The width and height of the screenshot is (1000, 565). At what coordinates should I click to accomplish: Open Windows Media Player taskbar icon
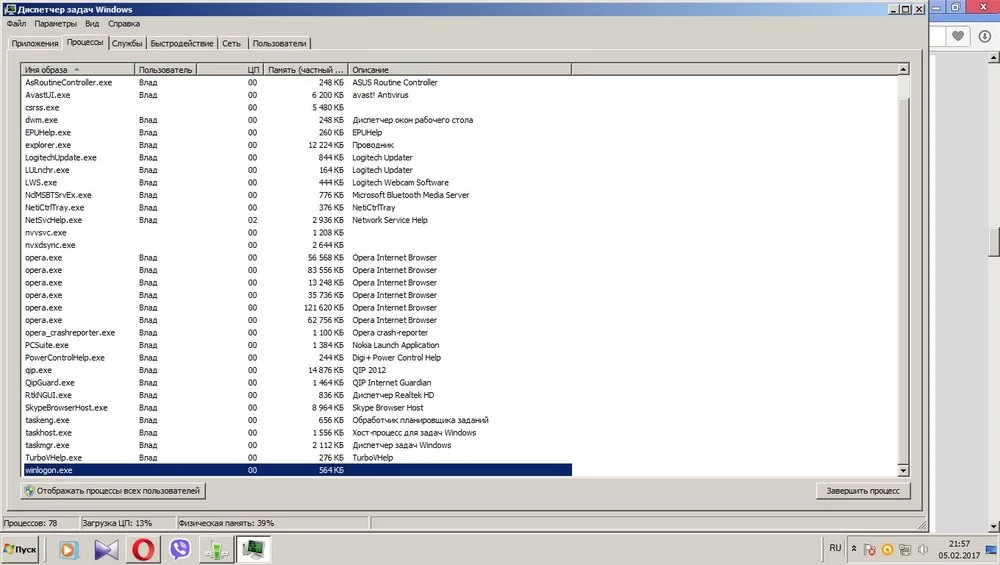click(x=68, y=549)
